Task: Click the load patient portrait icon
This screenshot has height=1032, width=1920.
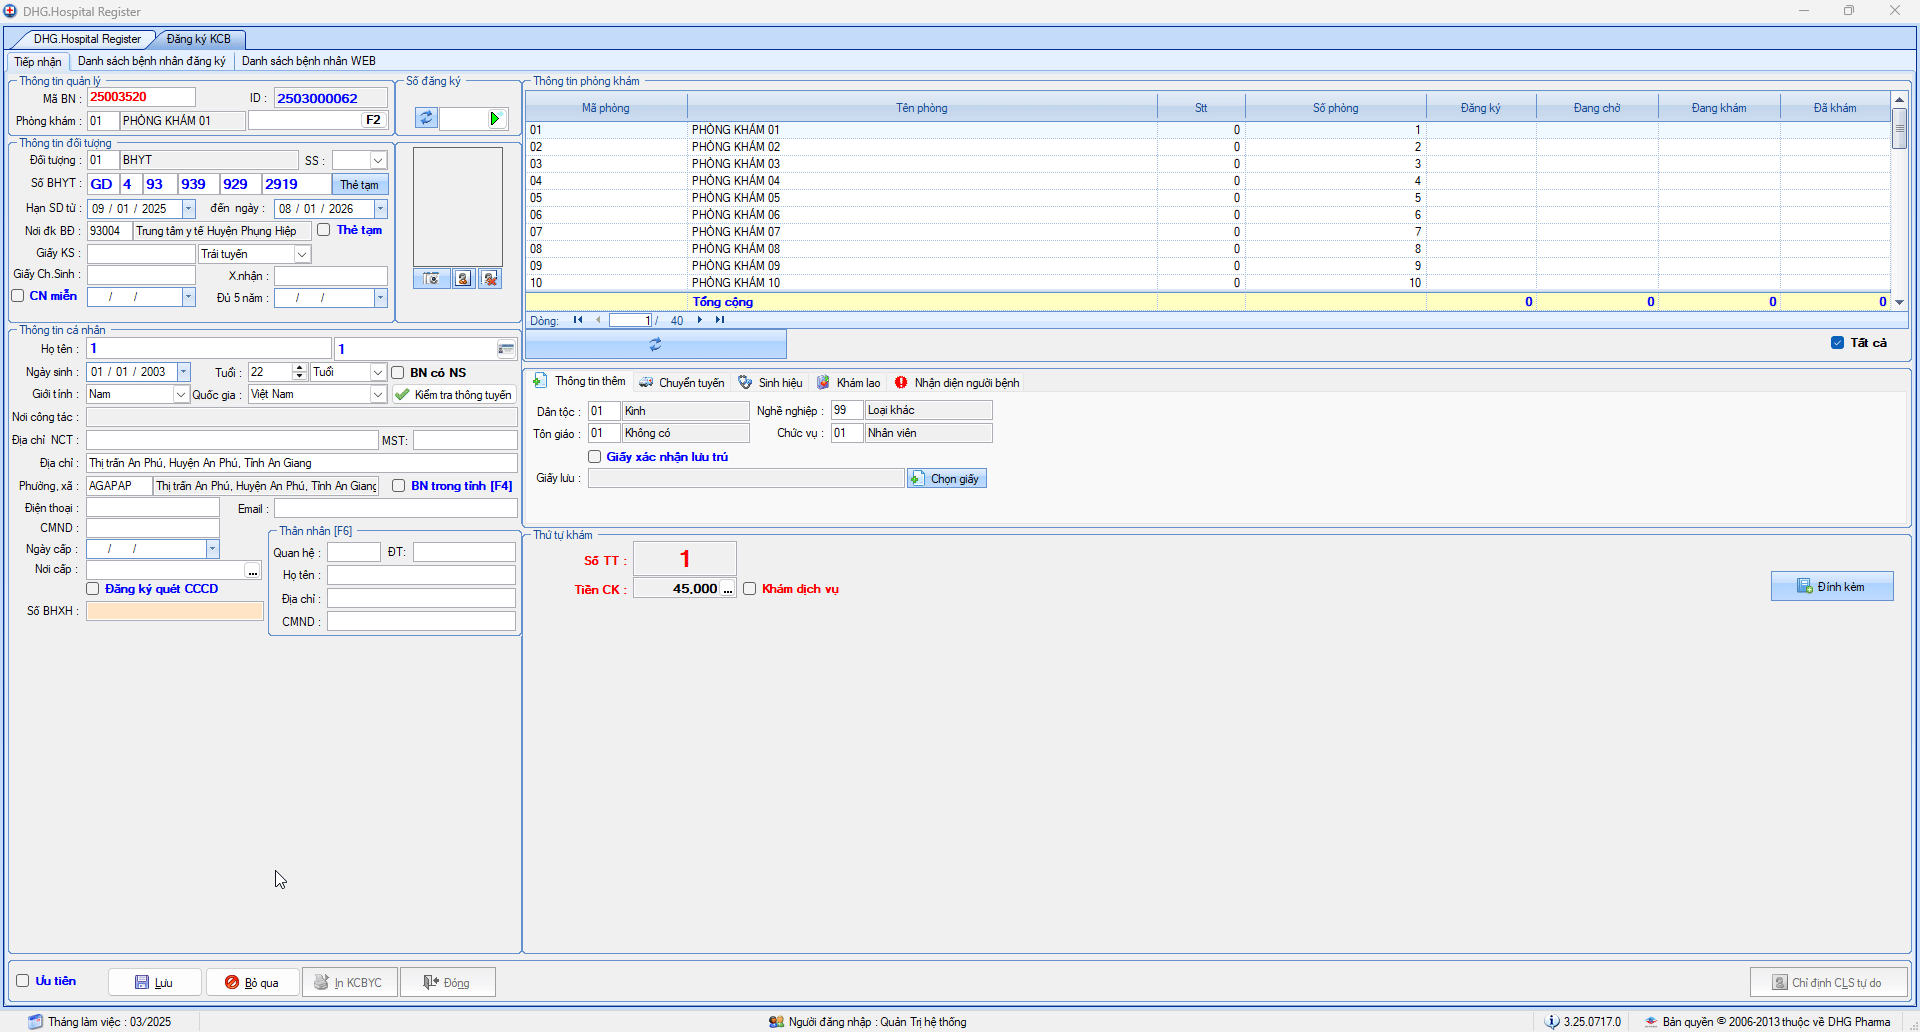Action: [463, 279]
